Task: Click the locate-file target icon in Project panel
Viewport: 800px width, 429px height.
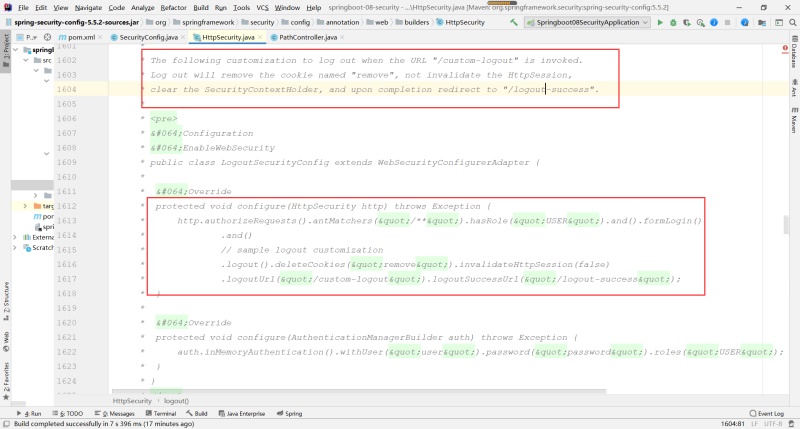Action: (47, 37)
